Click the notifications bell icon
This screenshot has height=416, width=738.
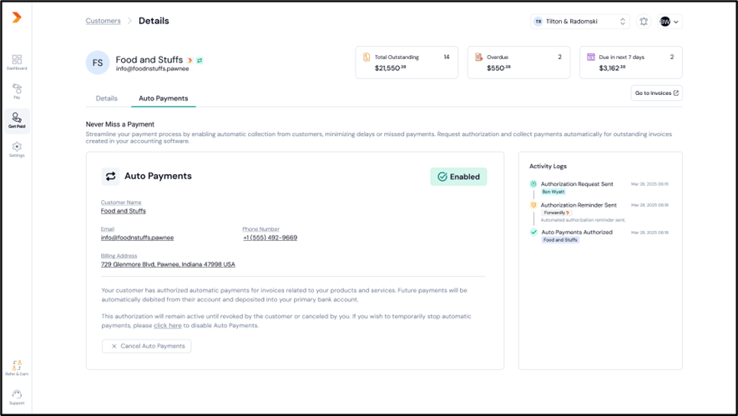[644, 21]
